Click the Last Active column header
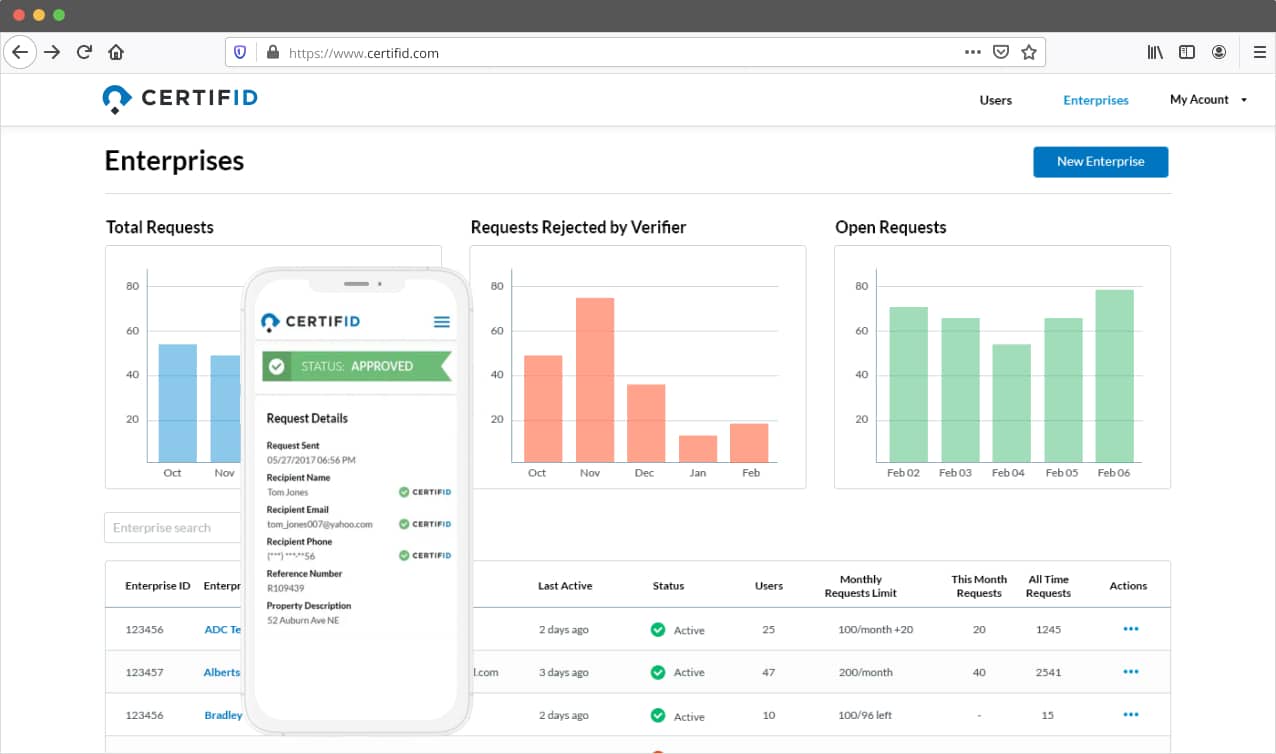1276x754 pixels. (565, 586)
